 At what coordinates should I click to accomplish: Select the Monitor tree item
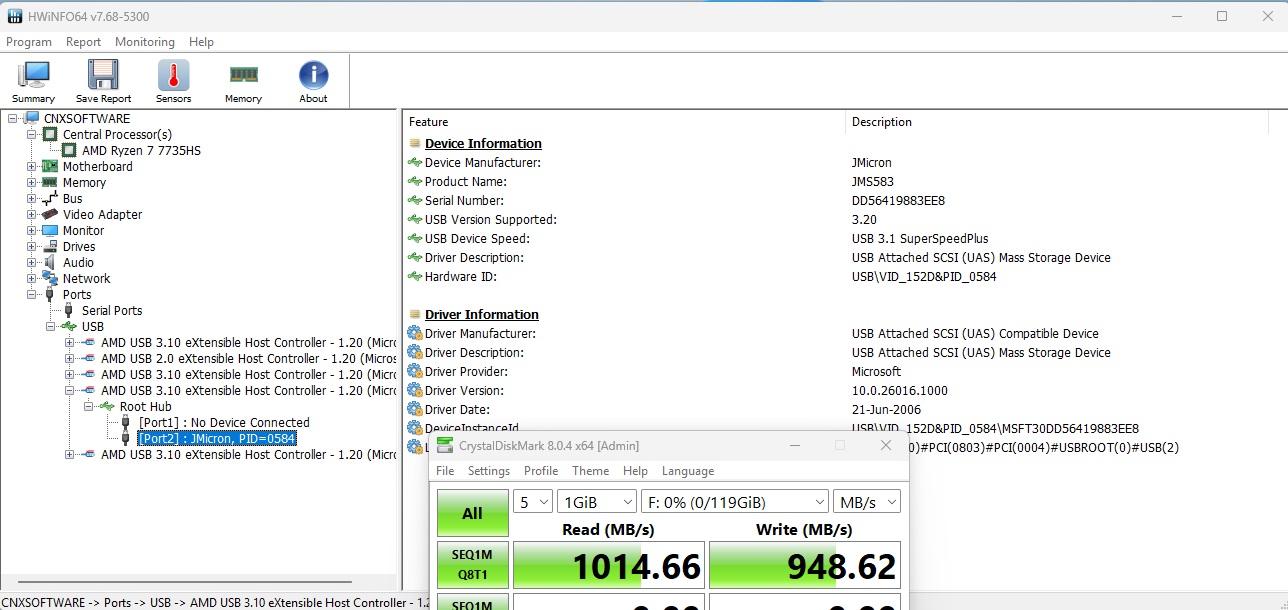(x=83, y=231)
